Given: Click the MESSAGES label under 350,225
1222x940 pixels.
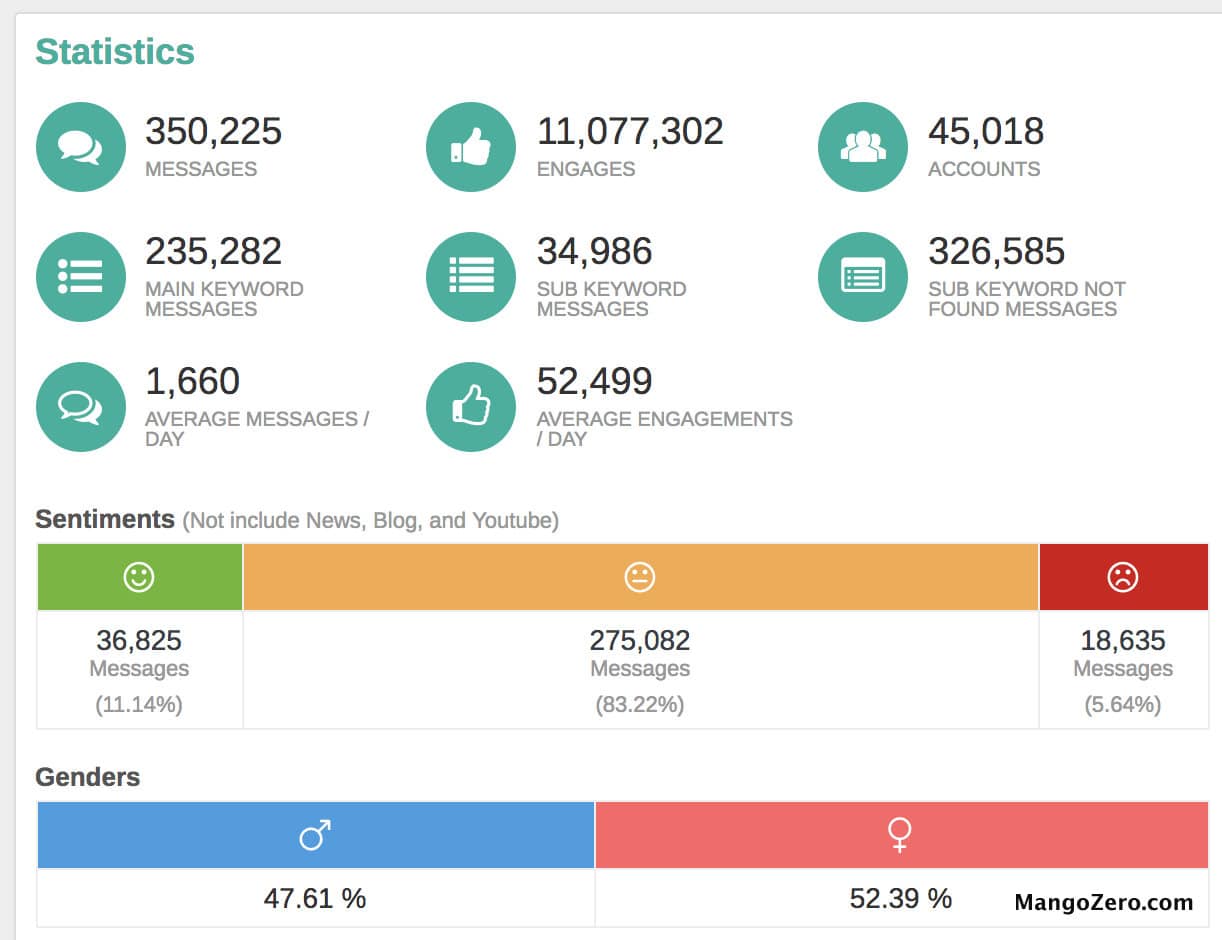Looking at the screenshot, I should pos(201,169).
